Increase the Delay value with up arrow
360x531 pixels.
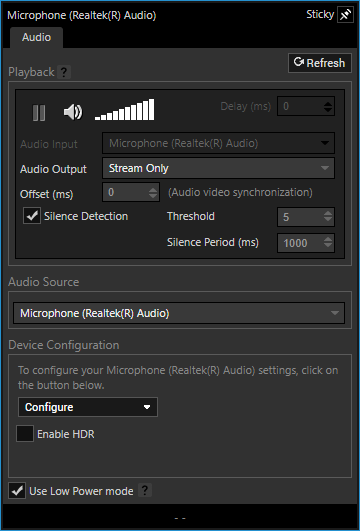[327, 103]
